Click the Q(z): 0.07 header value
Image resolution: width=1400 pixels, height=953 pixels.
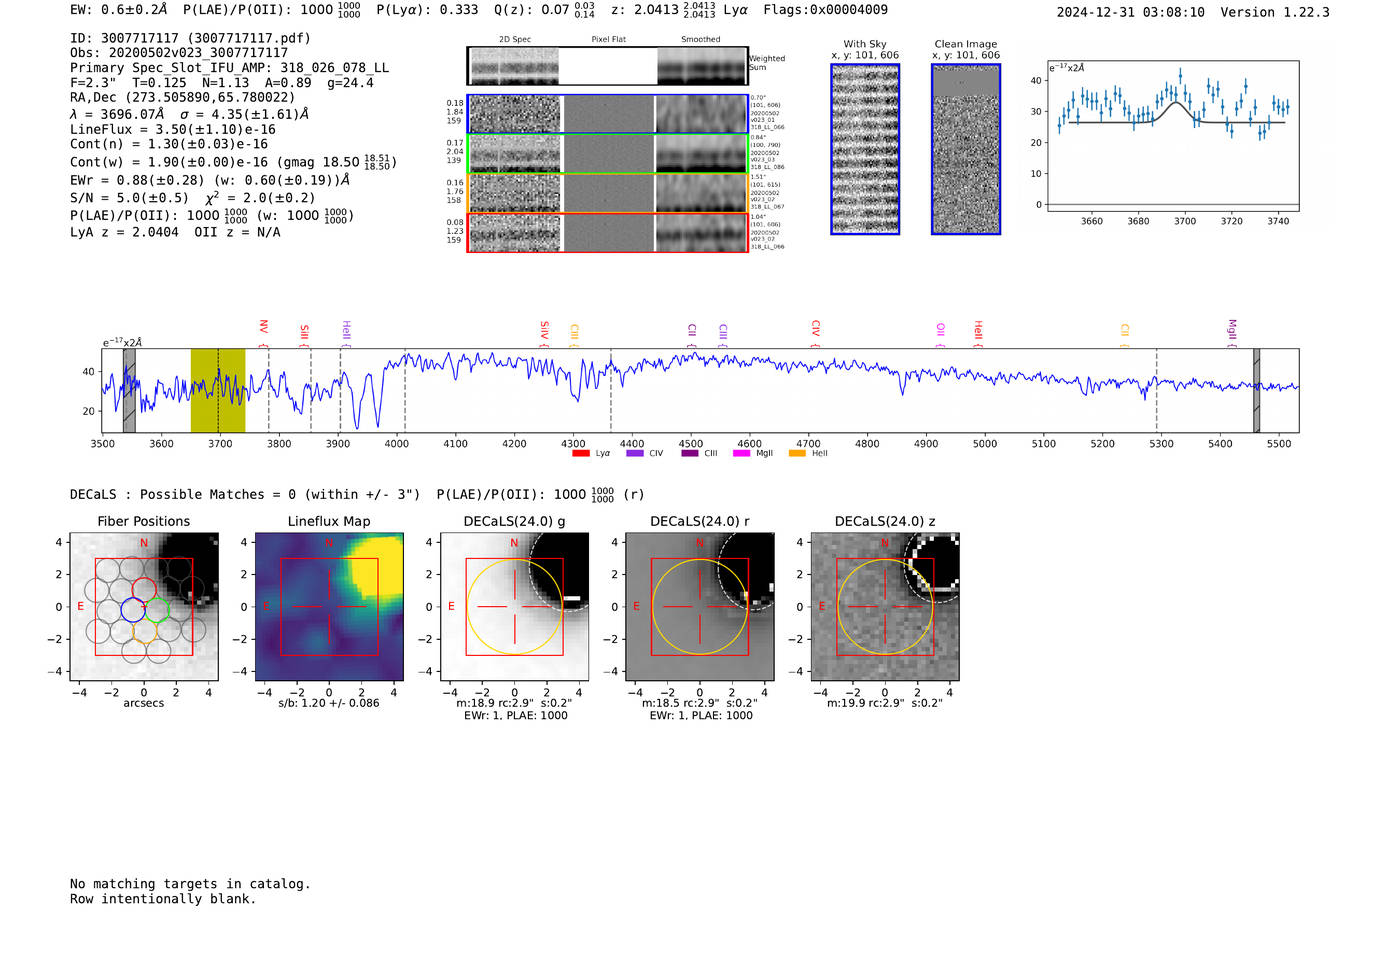544,10
